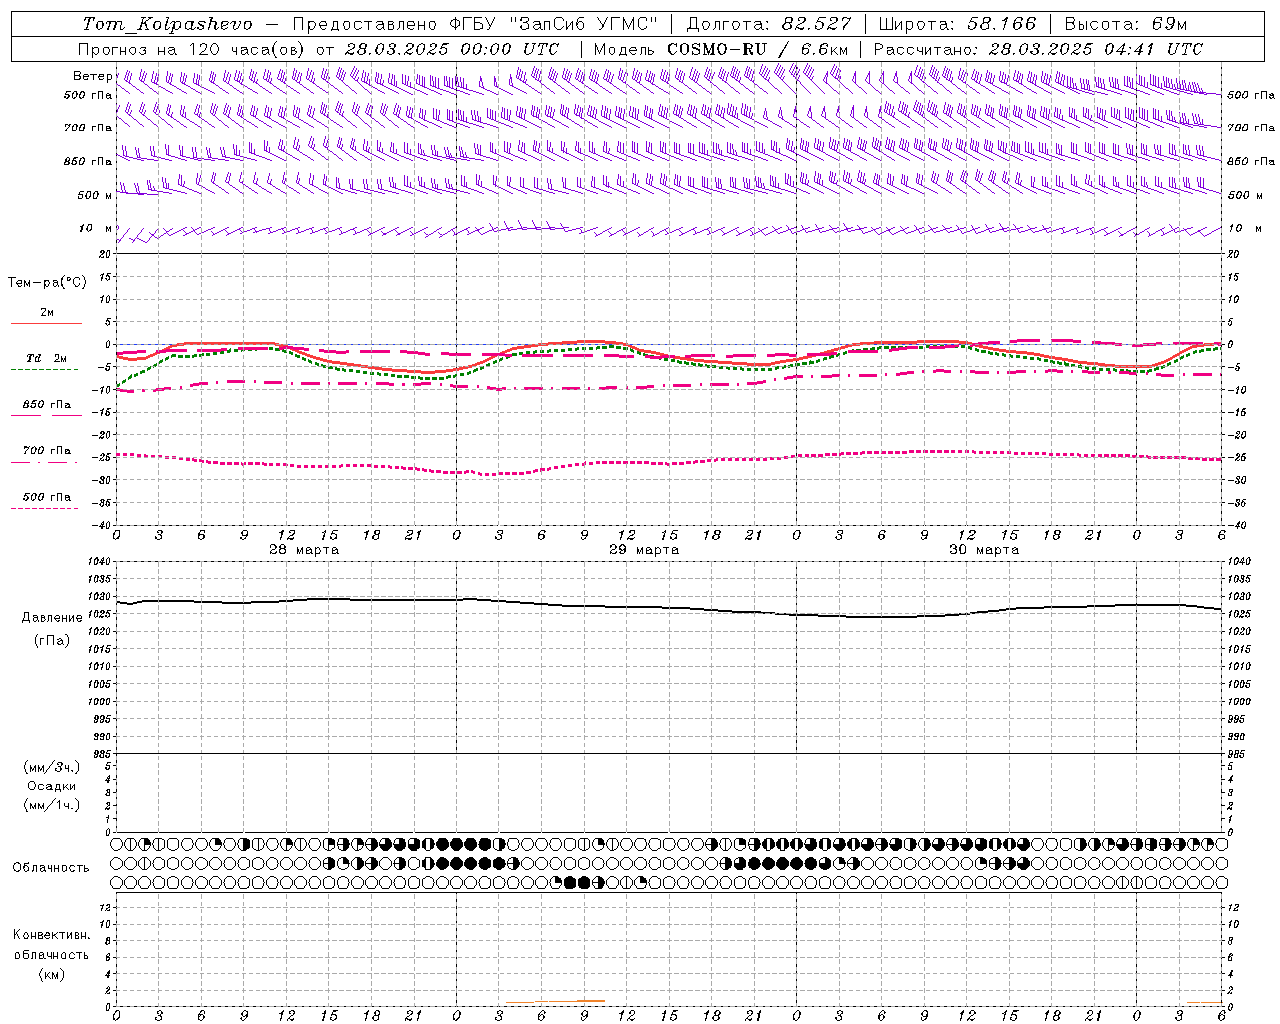
Task: Click the computed time Рассчитано: 28.03.2025 04:41 UTC
Action: click(1038, 49)
